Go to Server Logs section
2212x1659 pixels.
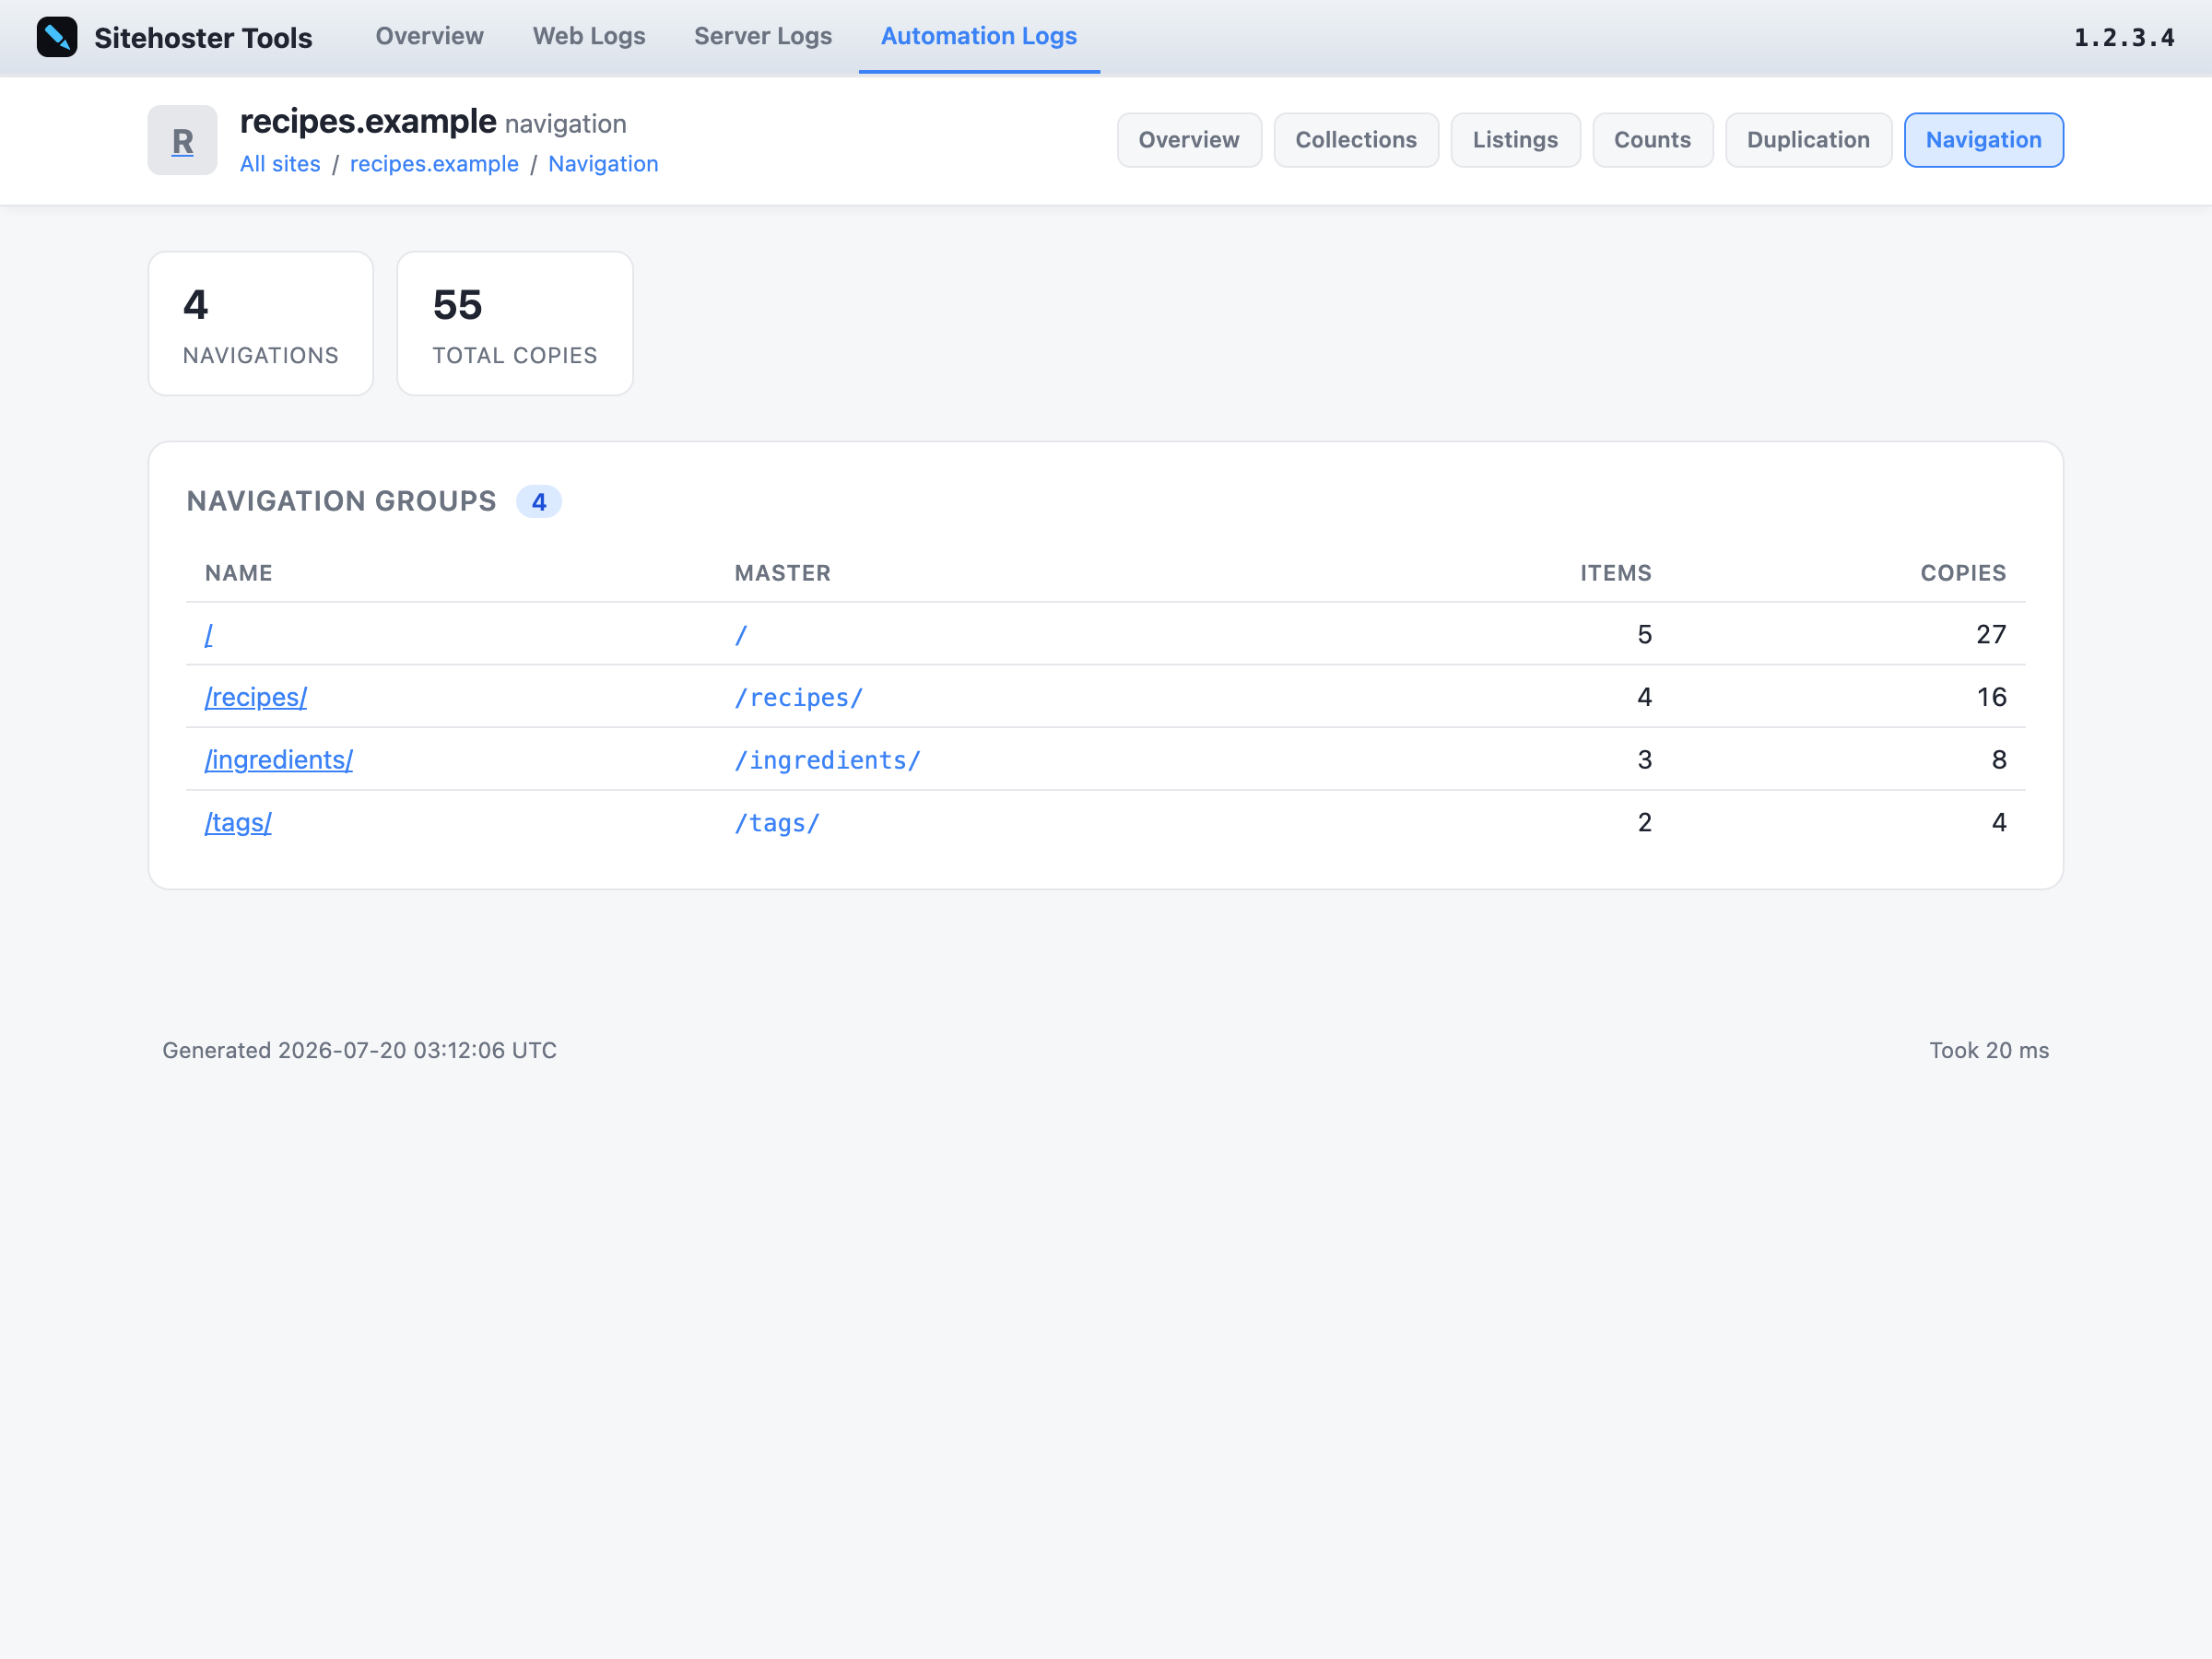(x=763, y=36)
